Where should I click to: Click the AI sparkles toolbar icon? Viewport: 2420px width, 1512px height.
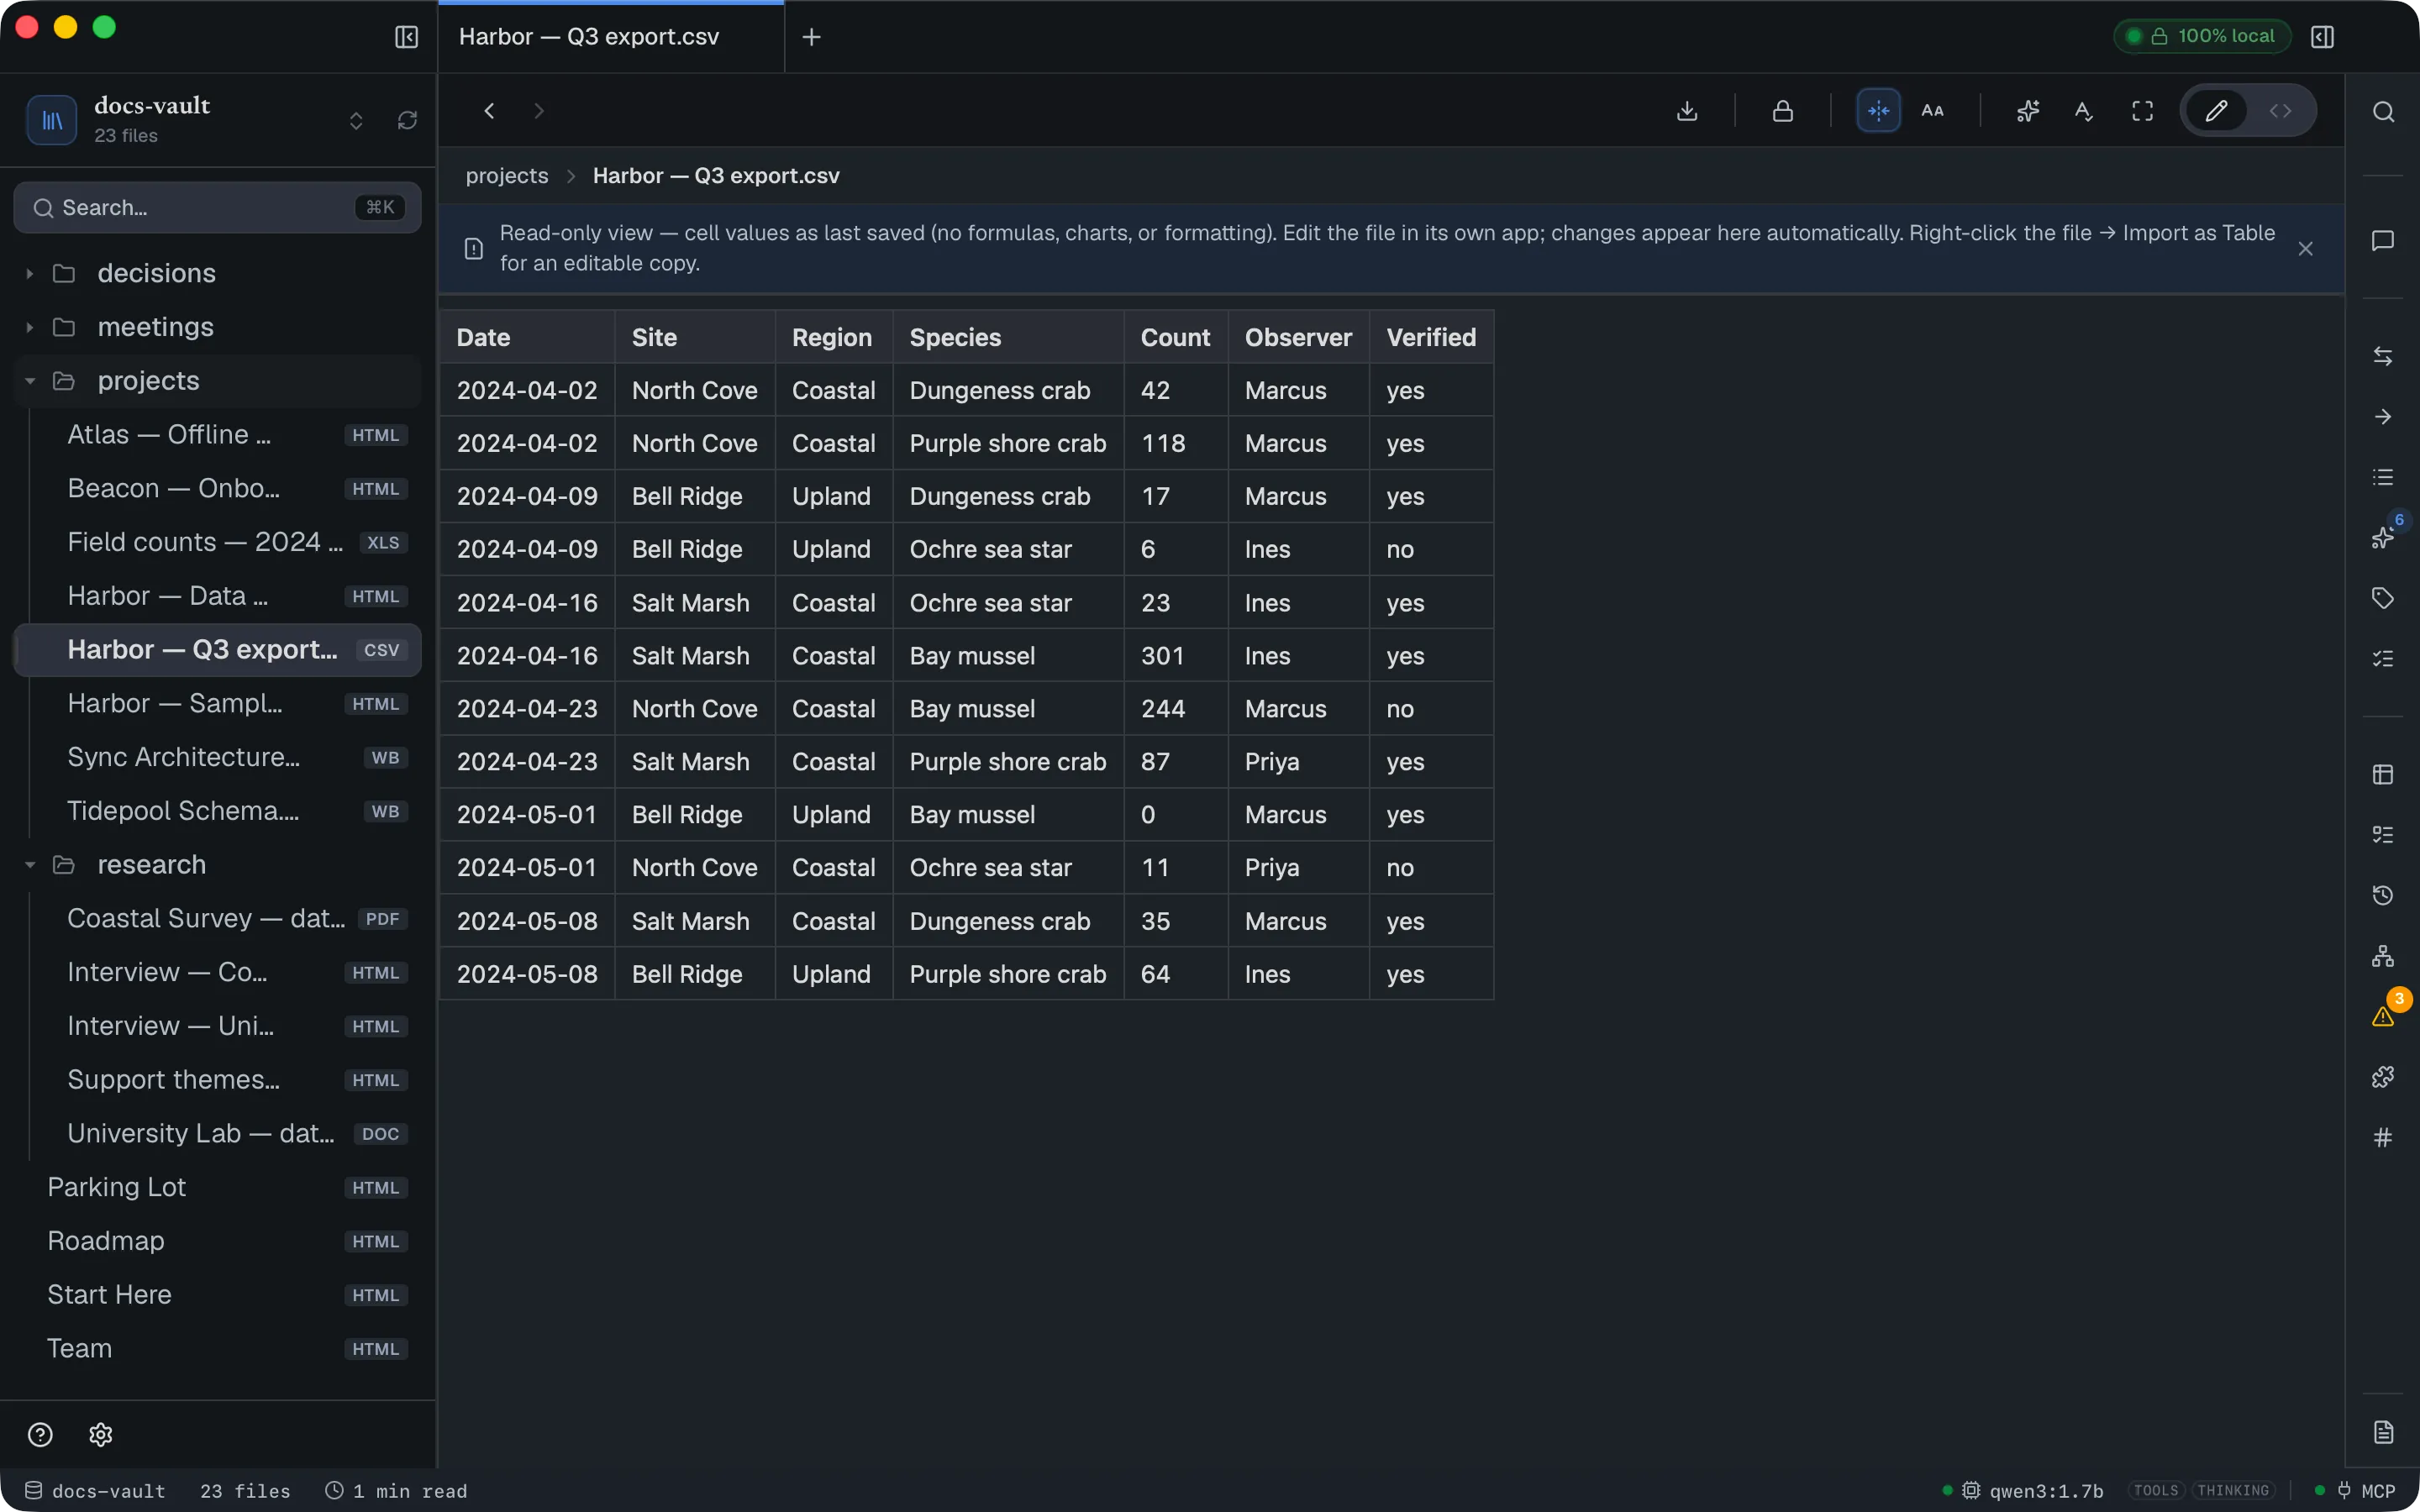coord(2027,111)
